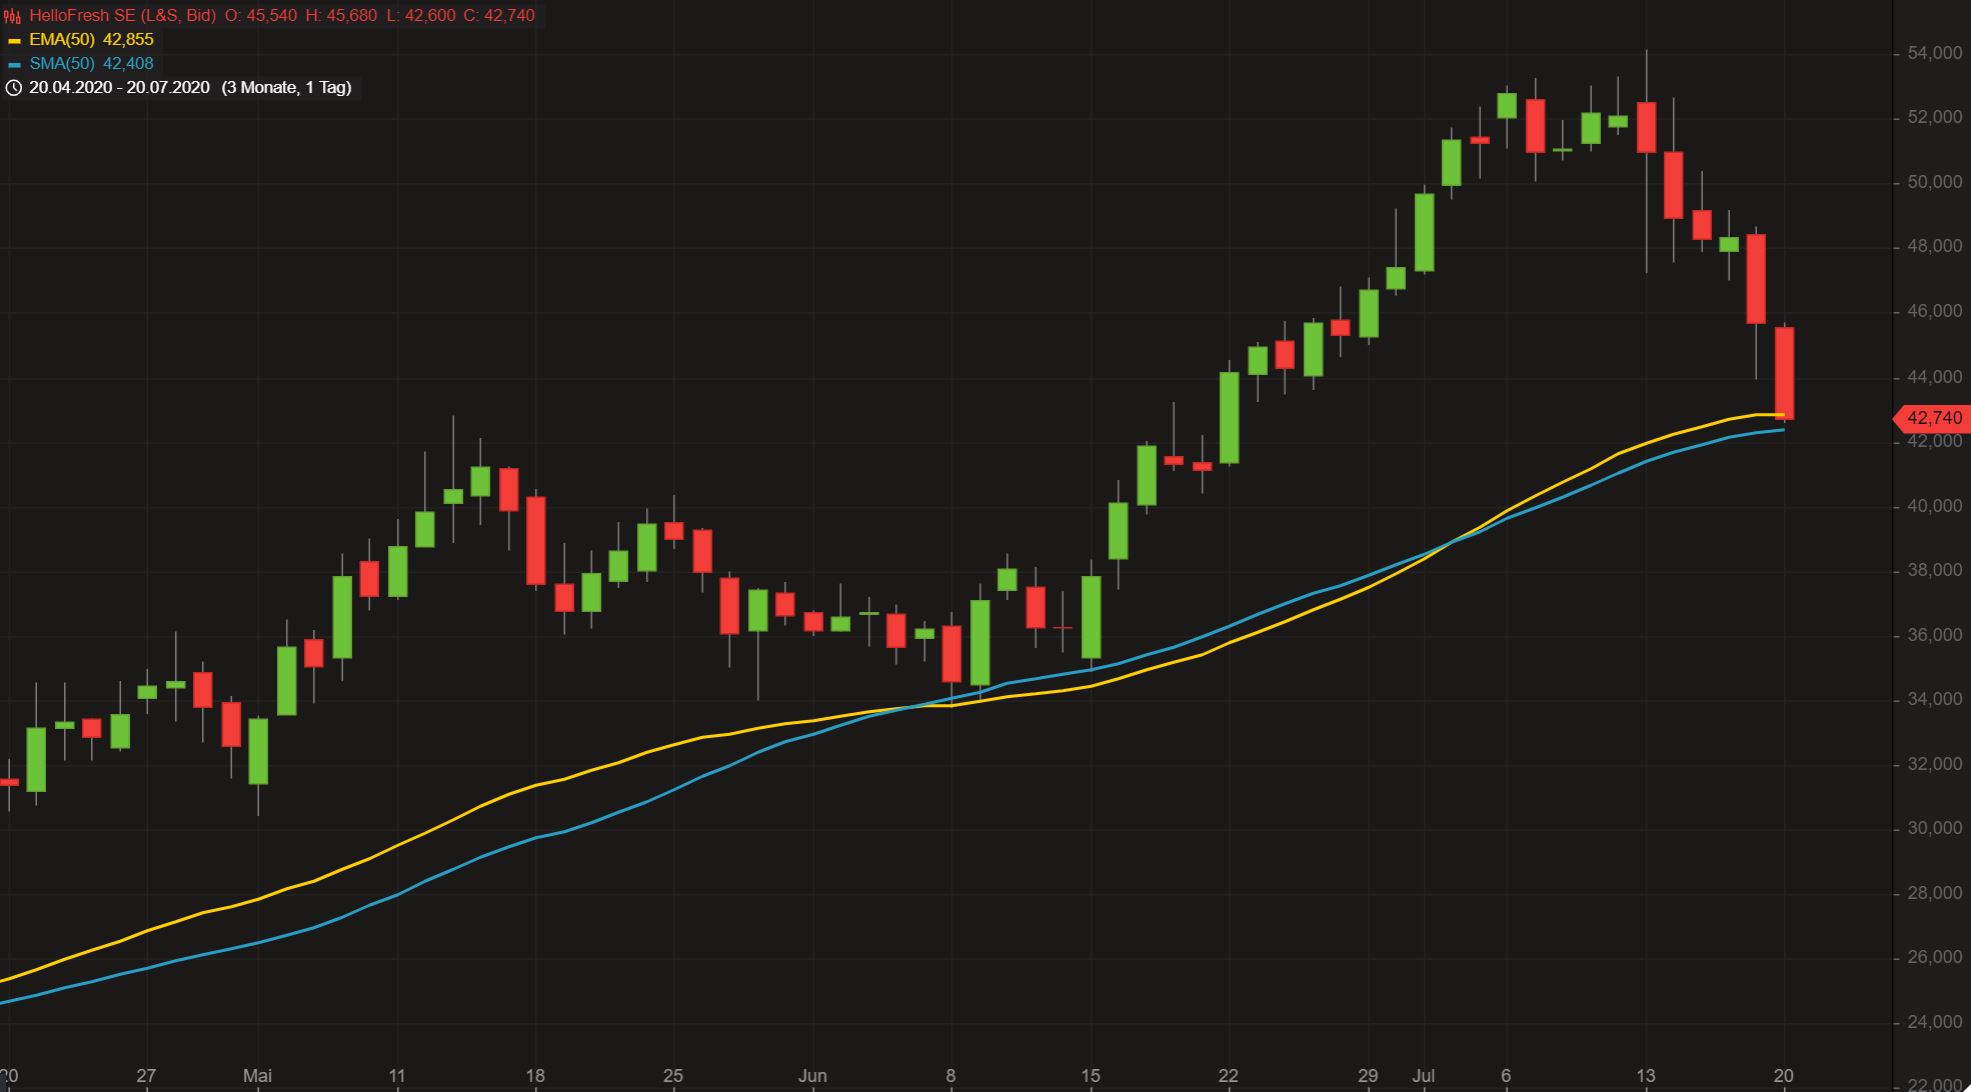Viewport: 1971px width, 1092px height.
Task: Click the 22 date label on the time axis
Action: 1228,1076
